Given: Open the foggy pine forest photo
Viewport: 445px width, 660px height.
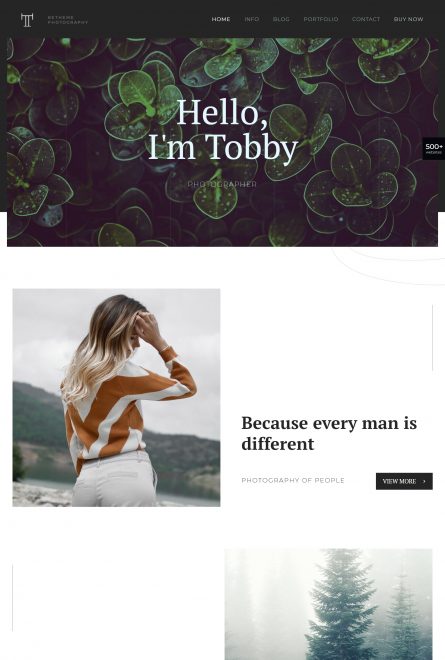Looking at the screenshot, I should [x=328, y=604].
